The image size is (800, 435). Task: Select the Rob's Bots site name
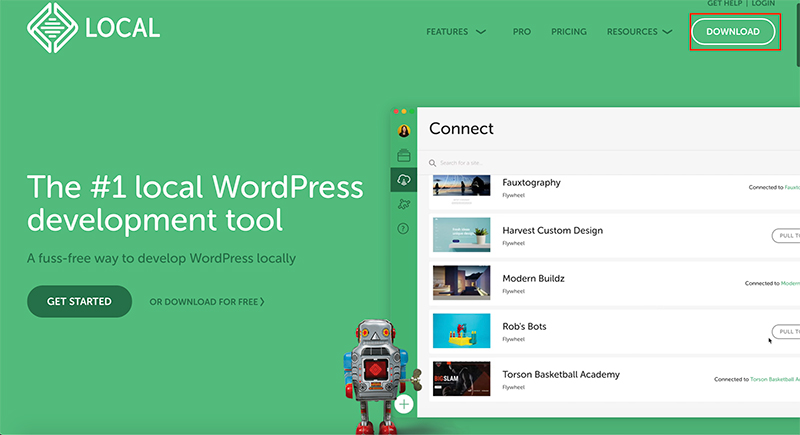pos(524,326)
